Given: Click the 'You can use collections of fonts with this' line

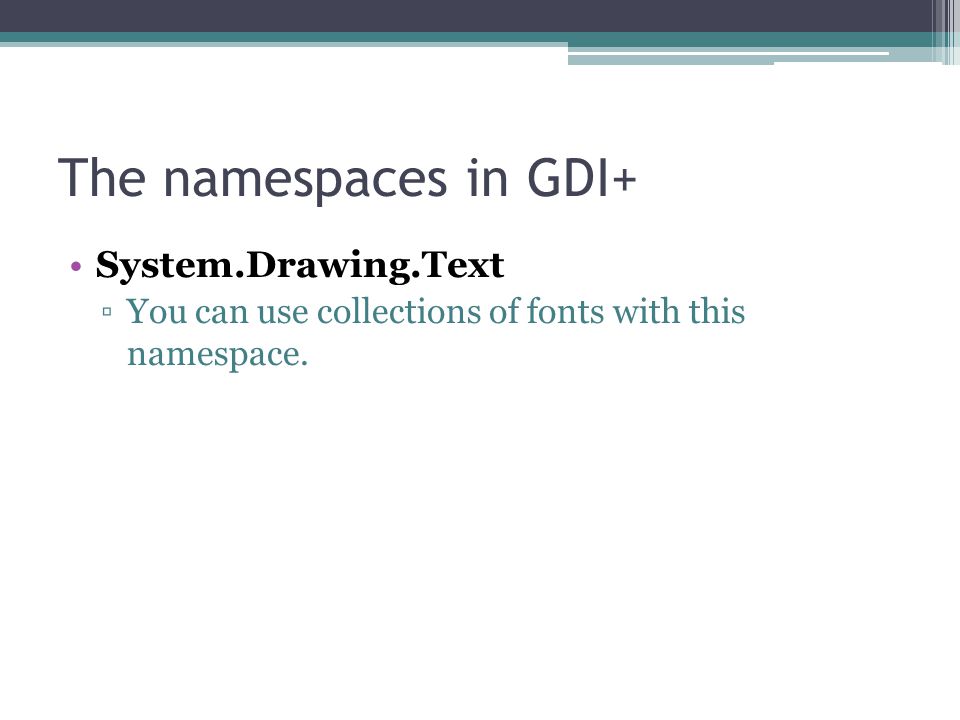Looking at the screenshot, I should coord(435,311).
